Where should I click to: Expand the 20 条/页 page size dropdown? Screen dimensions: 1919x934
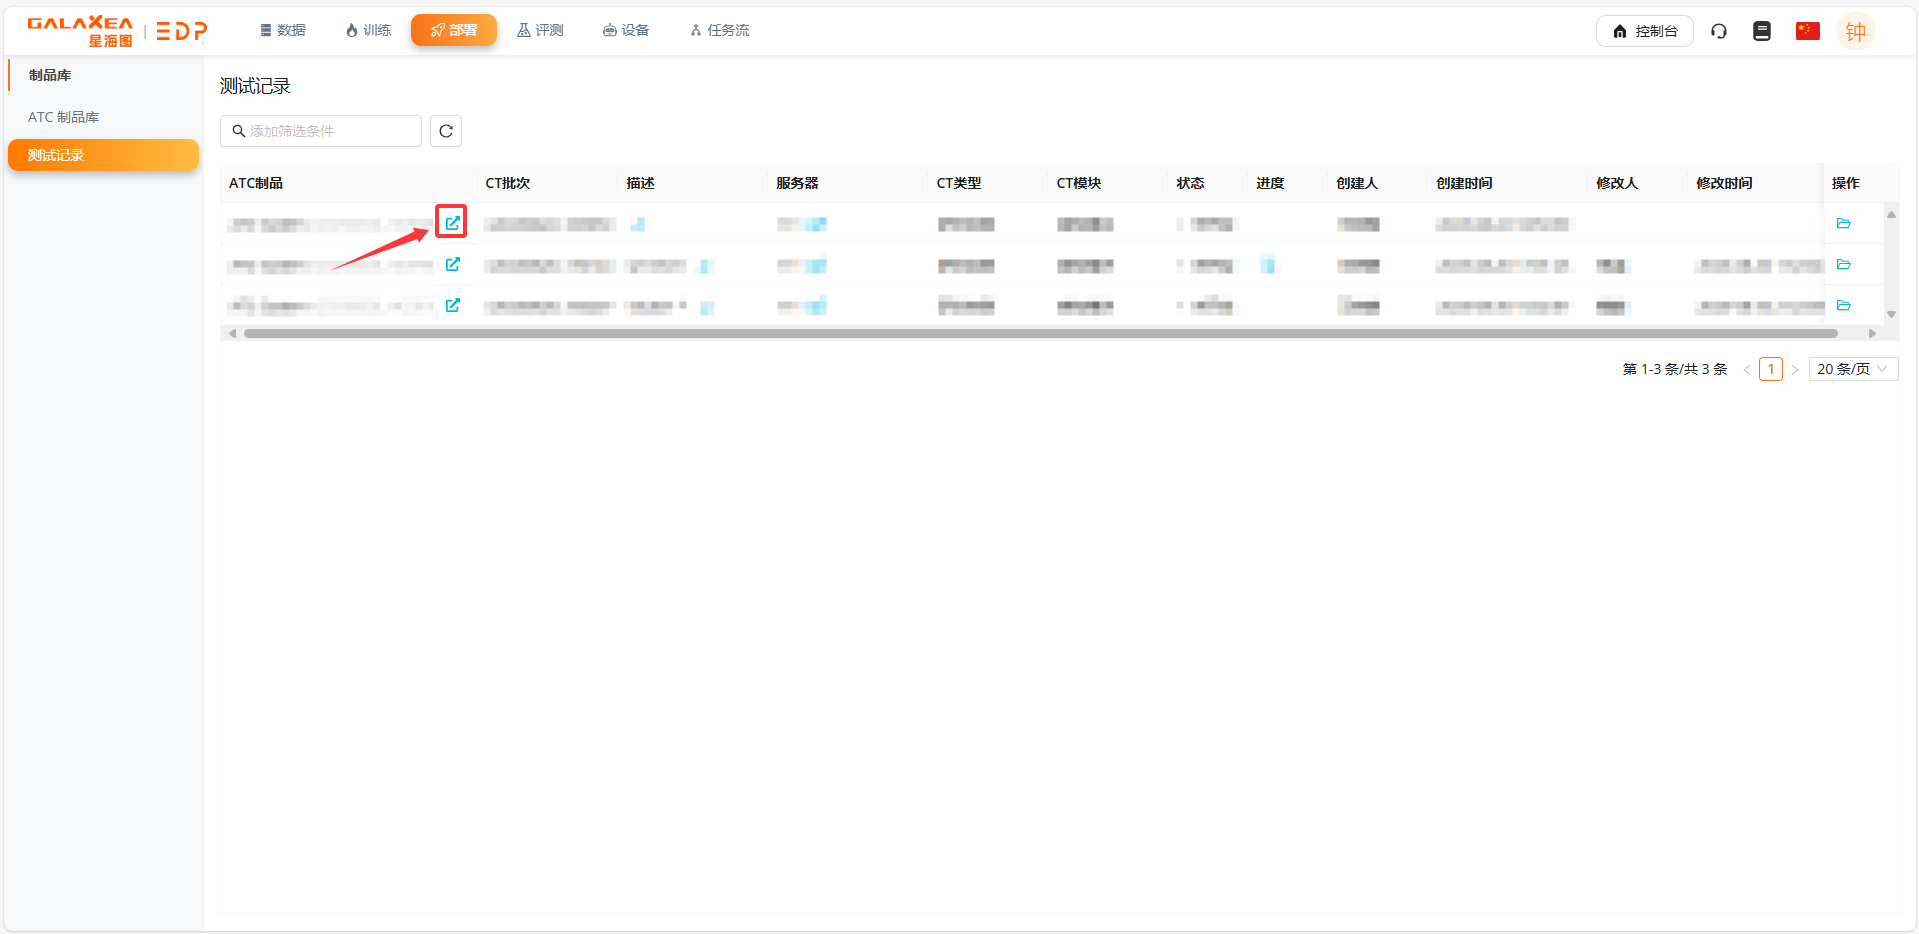pyautogui.click(x=1852, y=369)
